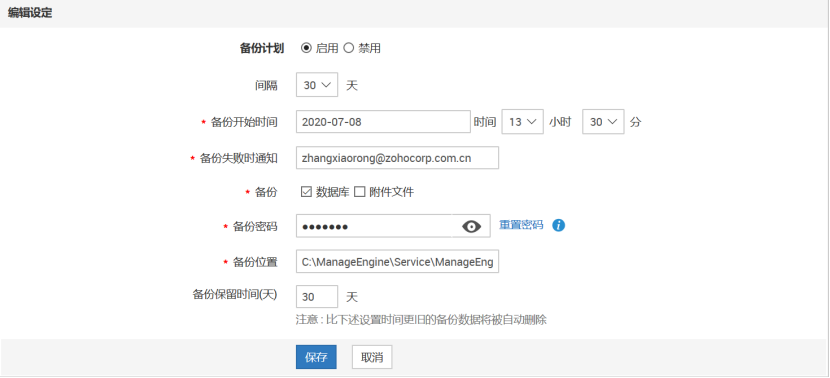
Task: Click the 备份失败时通知 email field
Action: point(397,158)
